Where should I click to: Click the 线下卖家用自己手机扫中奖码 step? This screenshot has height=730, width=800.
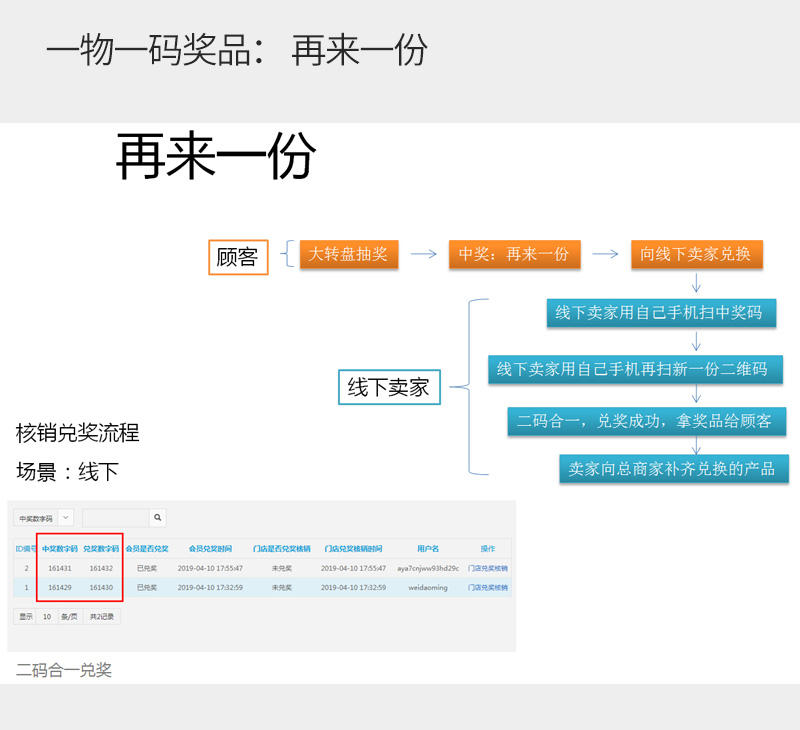(659, 313)
